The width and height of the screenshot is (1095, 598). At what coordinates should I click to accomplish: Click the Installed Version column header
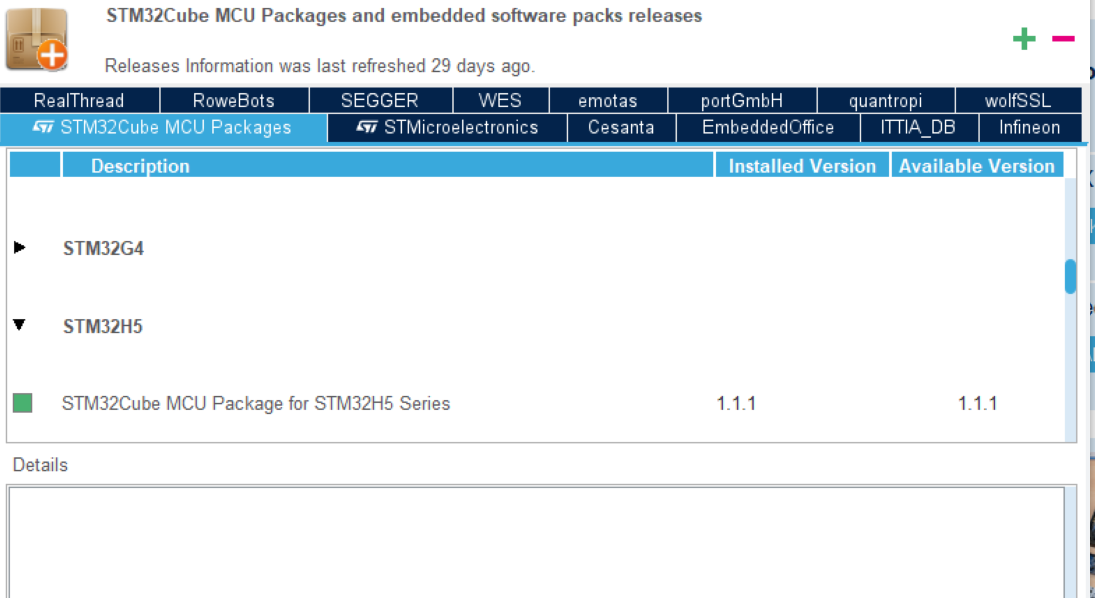798,166
